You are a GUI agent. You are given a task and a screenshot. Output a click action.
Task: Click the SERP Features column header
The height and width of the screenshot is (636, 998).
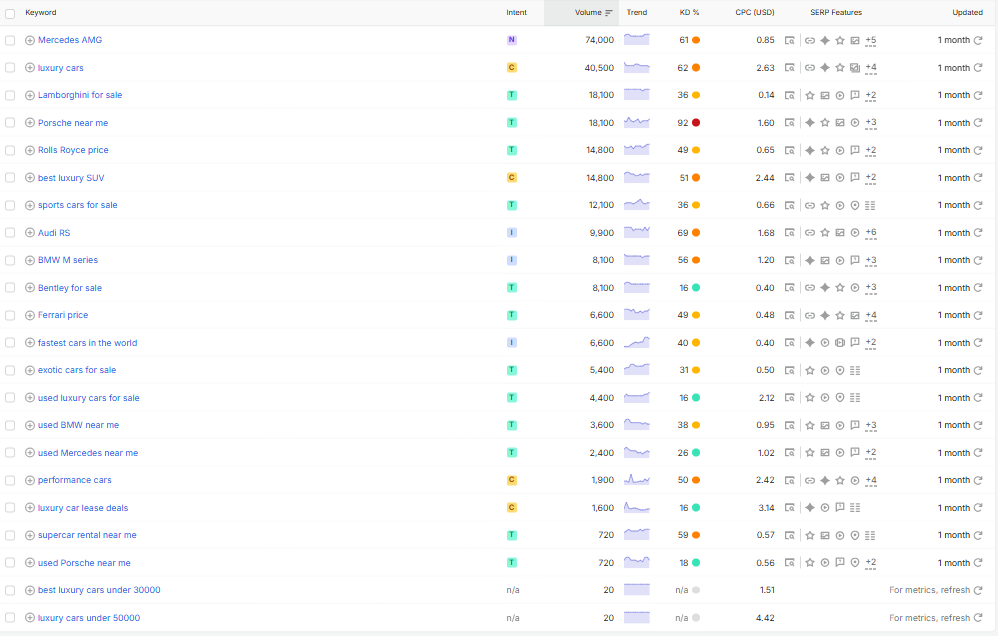(836, 13)
